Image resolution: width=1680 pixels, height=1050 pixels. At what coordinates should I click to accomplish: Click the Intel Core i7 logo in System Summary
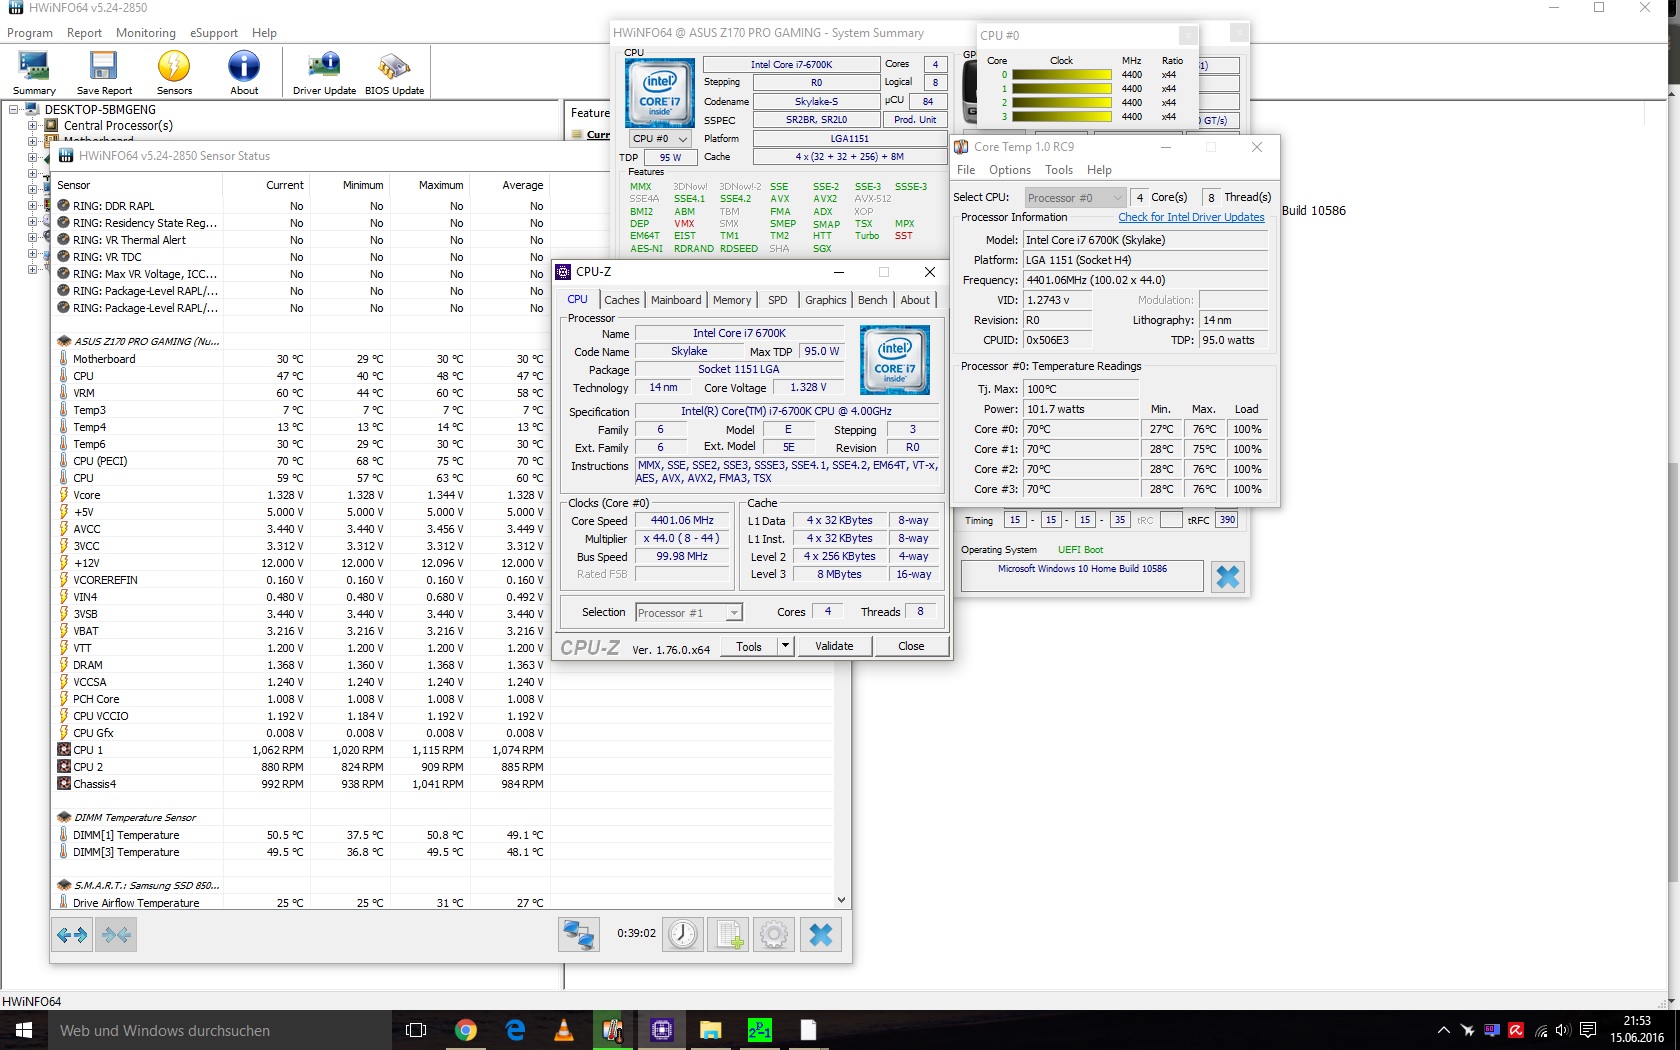tap(660, 93)
